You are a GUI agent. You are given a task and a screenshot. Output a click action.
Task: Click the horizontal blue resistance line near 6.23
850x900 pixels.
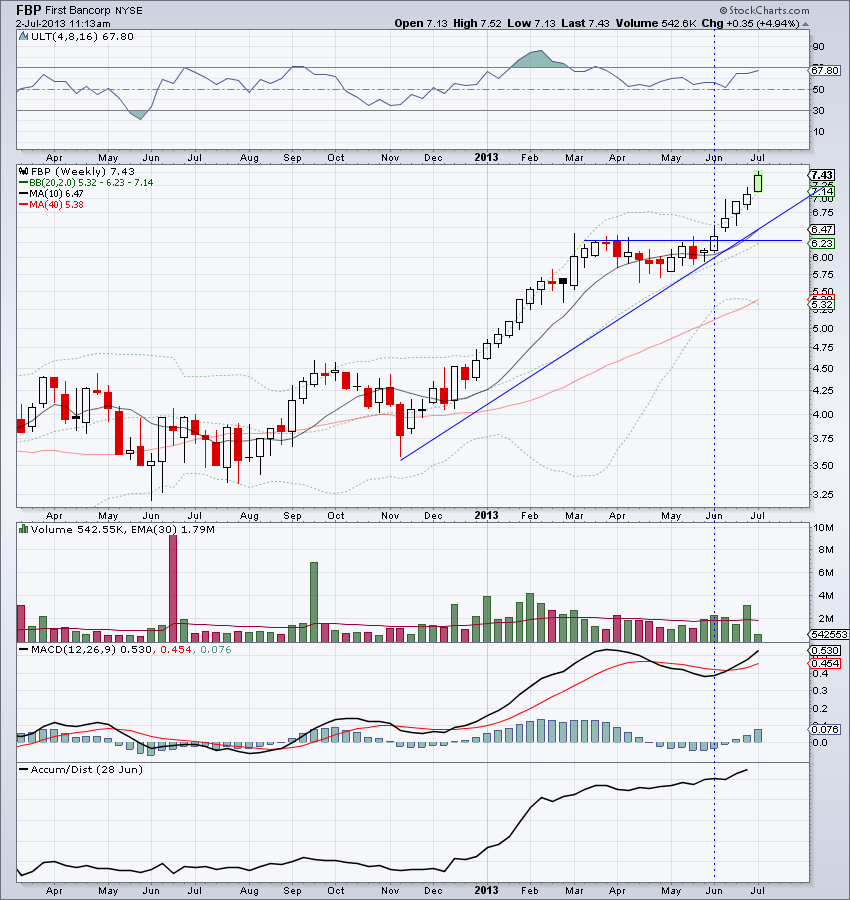pos(693,240)
